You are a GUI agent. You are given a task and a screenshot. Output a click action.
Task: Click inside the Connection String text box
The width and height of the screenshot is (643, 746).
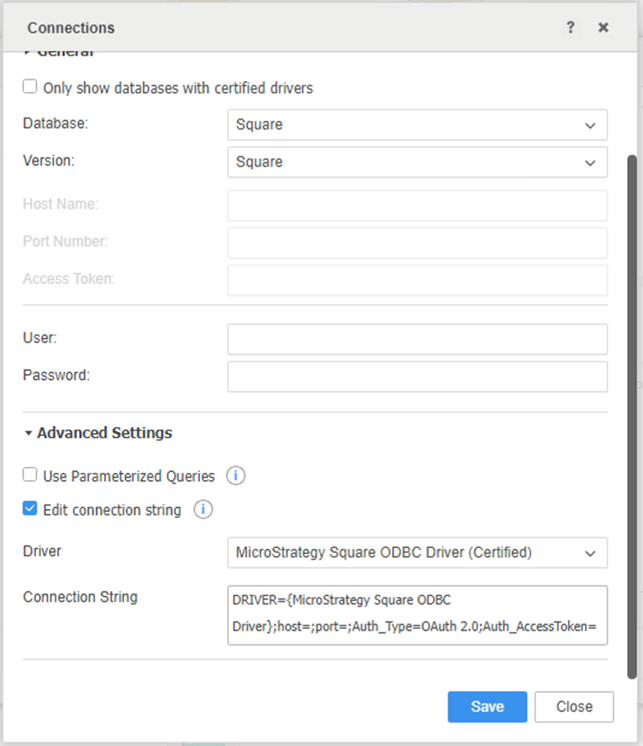(417, 615)
